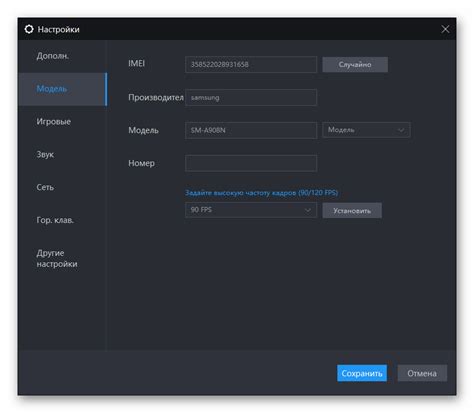Click the Производитель field with samsung
This screenshot has width=474, height=413.
(251, 97)
